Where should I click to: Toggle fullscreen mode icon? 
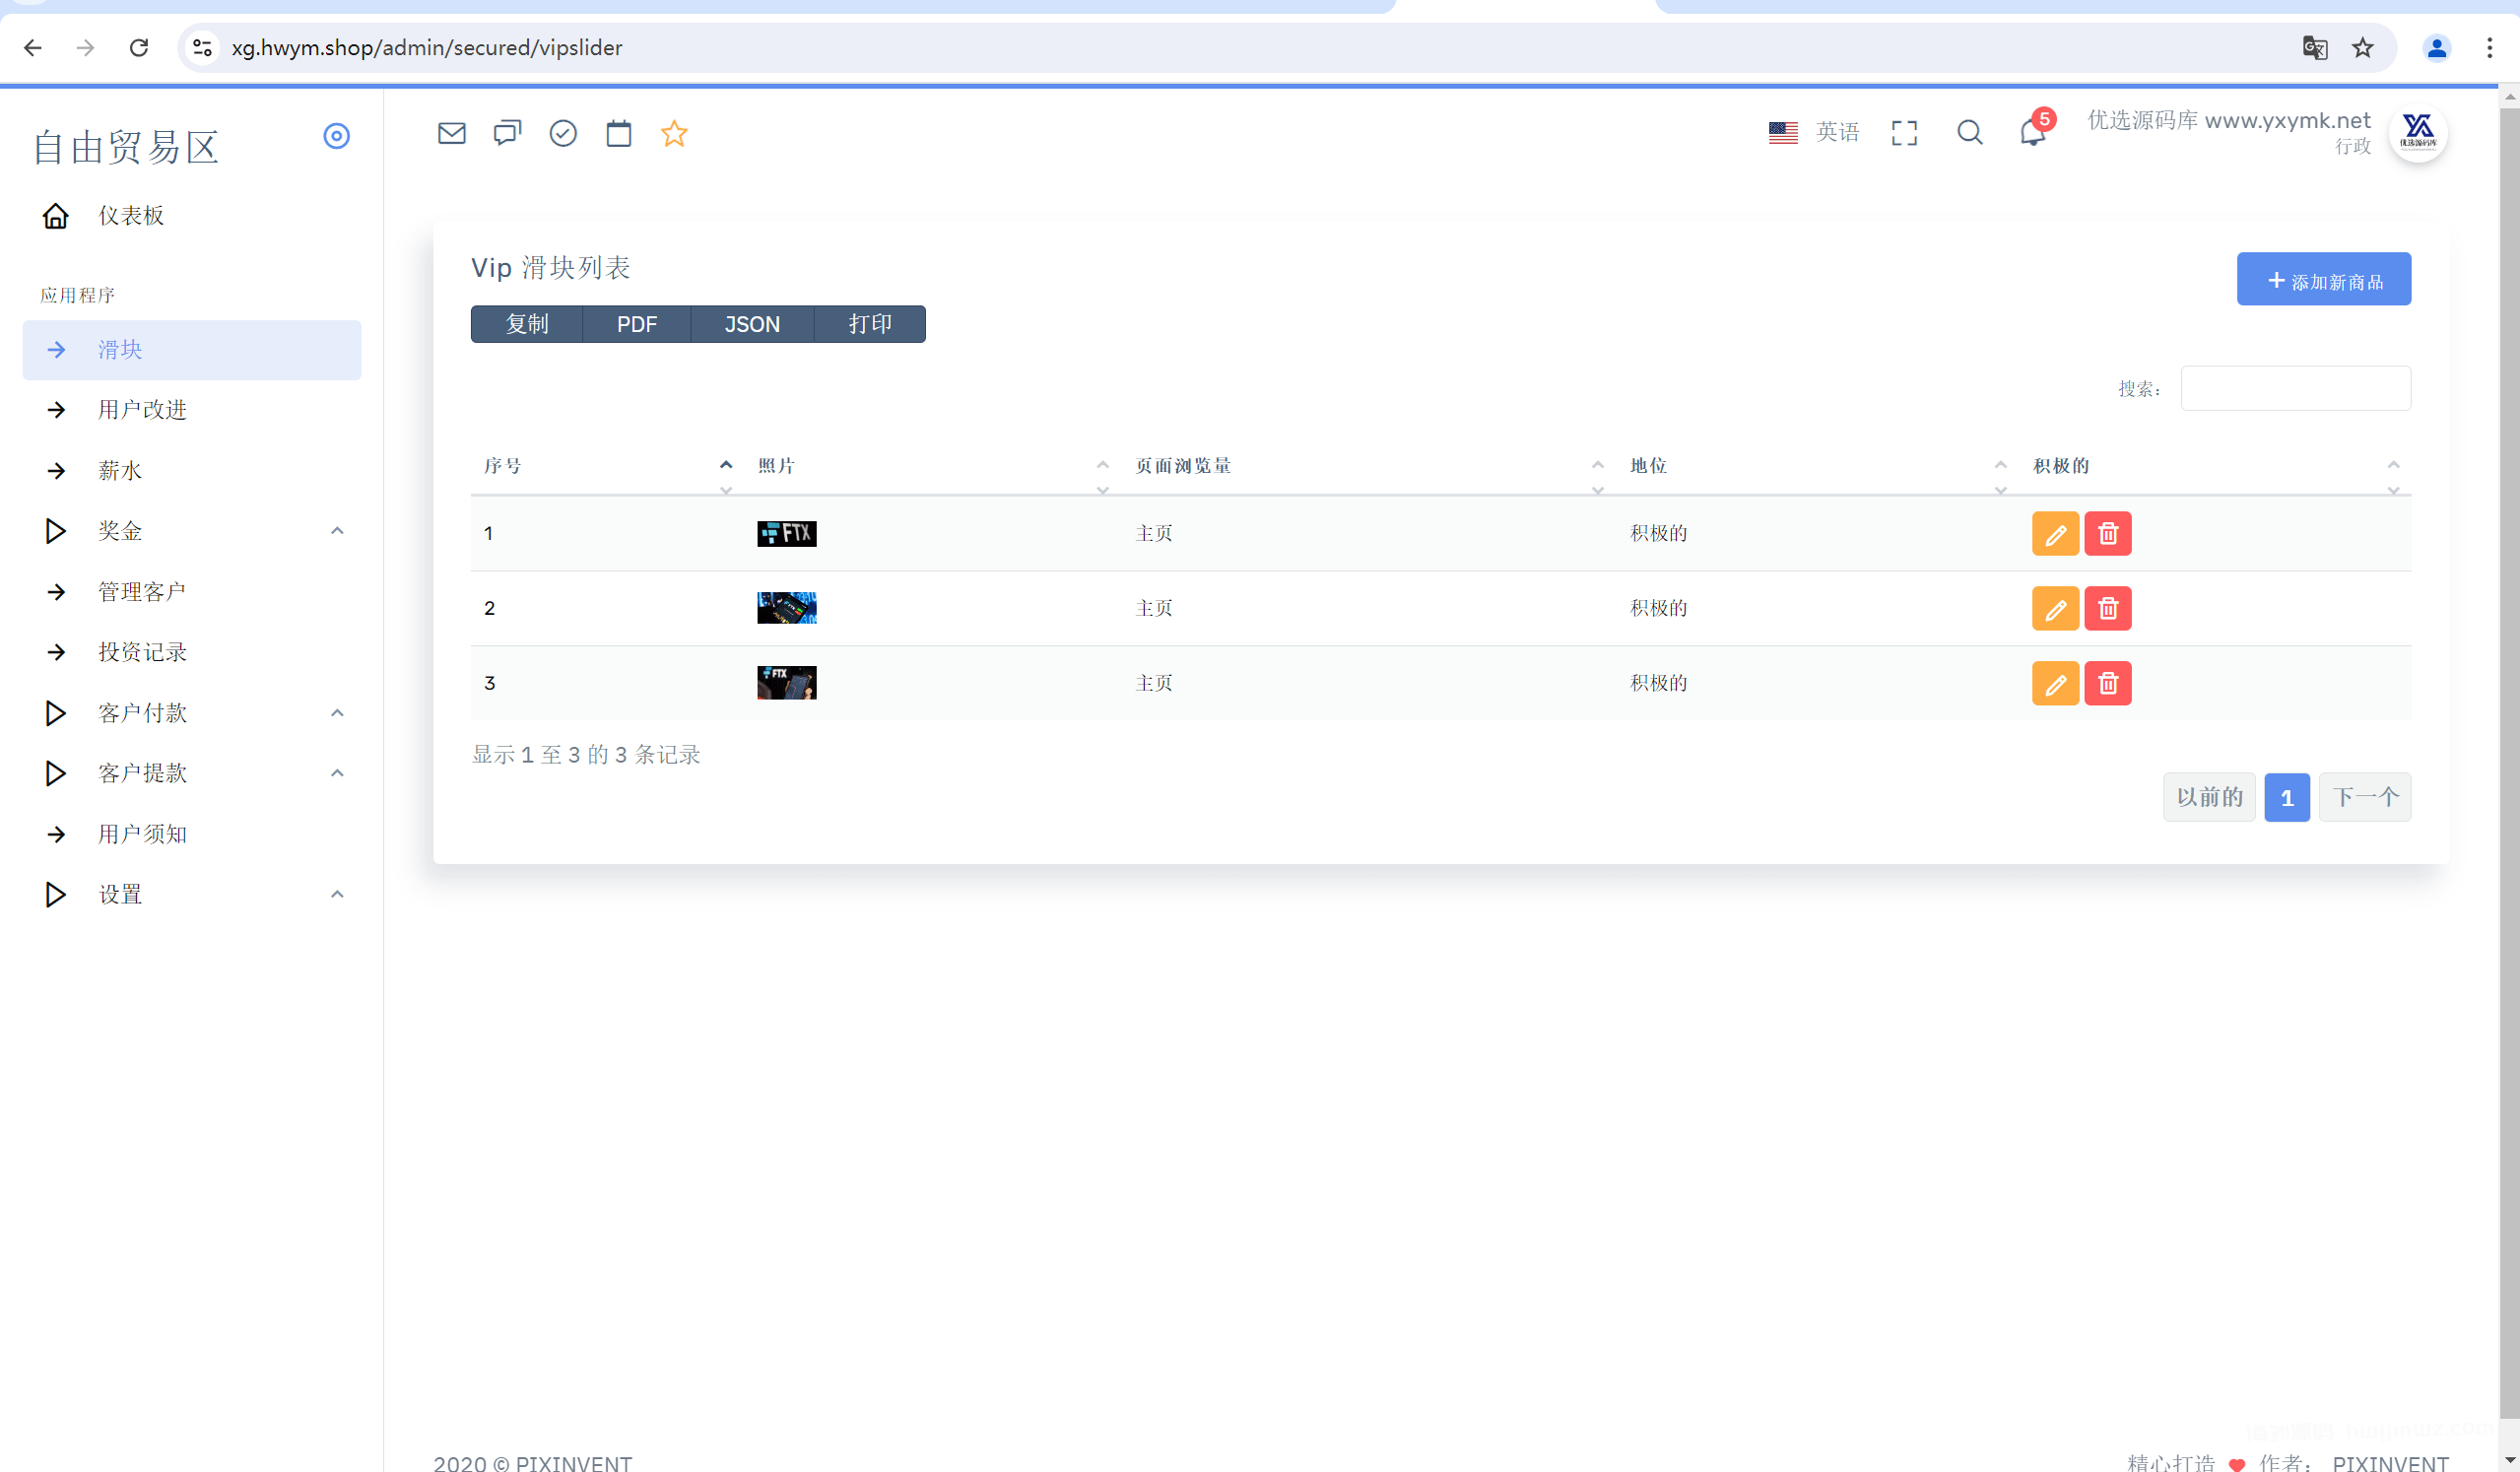click(x=1904, y=133)
